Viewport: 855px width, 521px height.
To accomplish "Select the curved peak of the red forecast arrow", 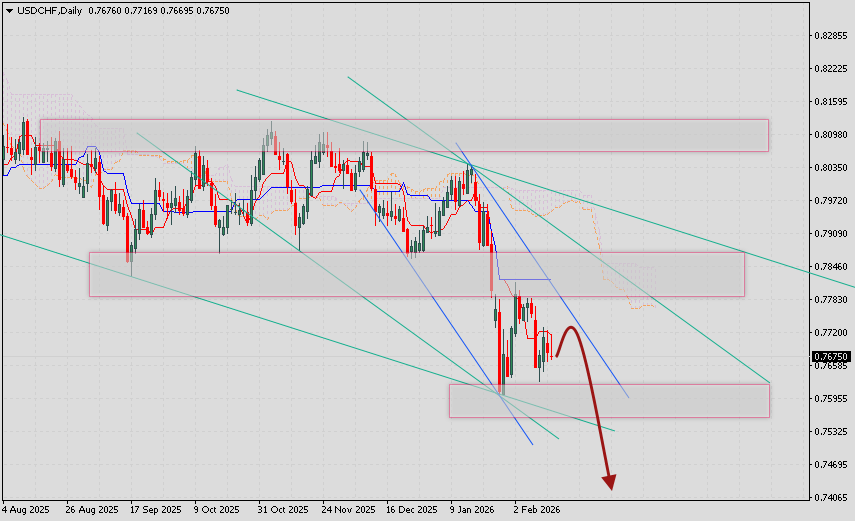I will point(571,328).
